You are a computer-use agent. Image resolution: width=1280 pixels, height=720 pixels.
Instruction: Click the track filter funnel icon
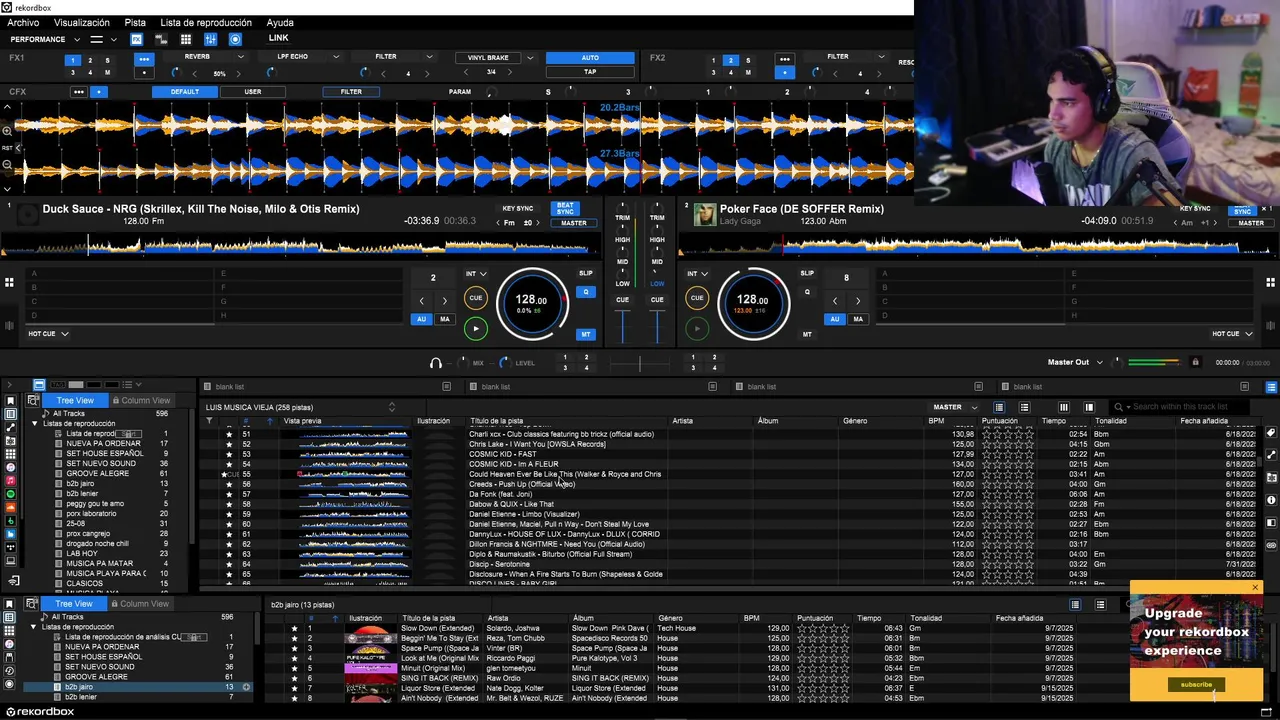(209, 421)
